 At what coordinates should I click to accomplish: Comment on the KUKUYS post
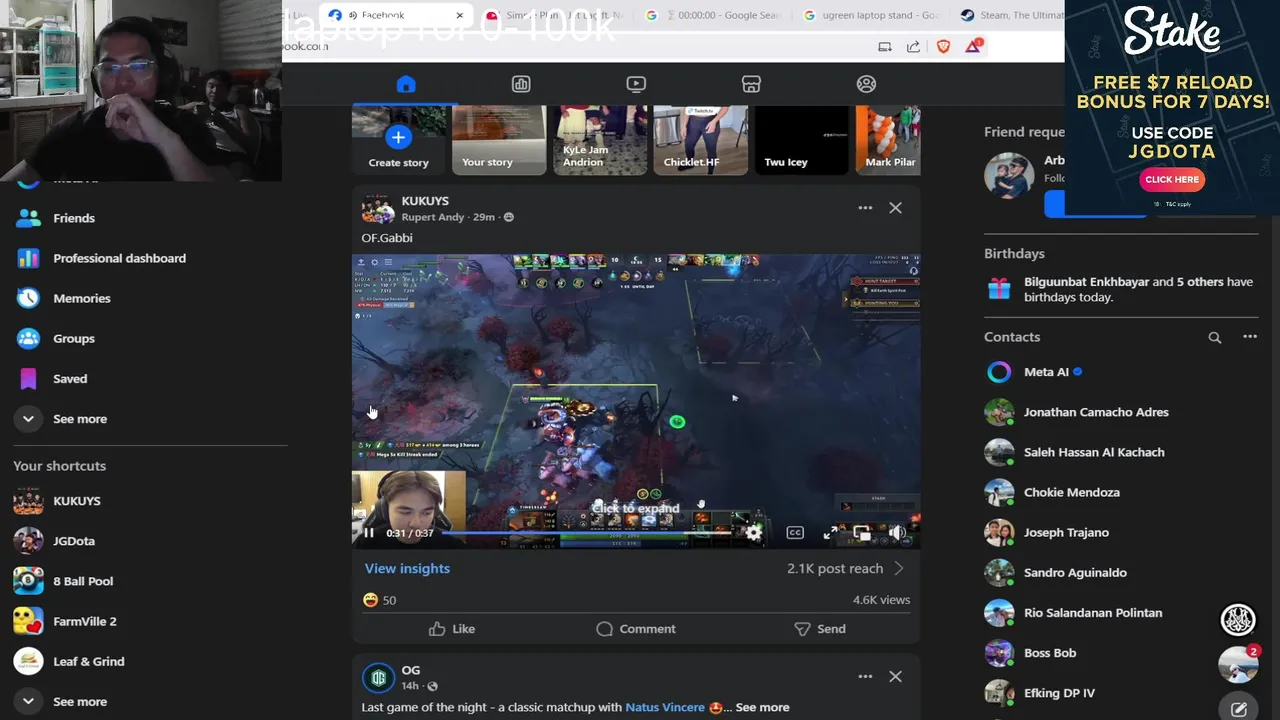[x=636, y=629]
